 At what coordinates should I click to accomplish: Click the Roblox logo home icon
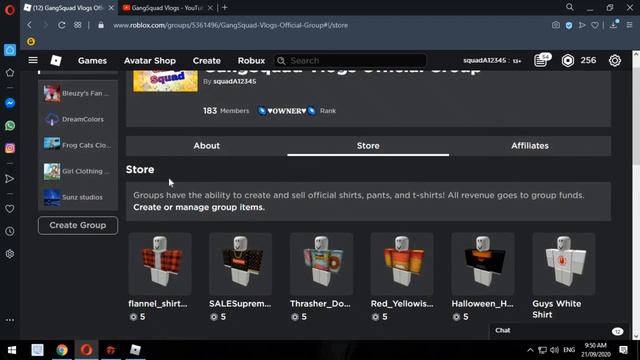coord(56,60)
